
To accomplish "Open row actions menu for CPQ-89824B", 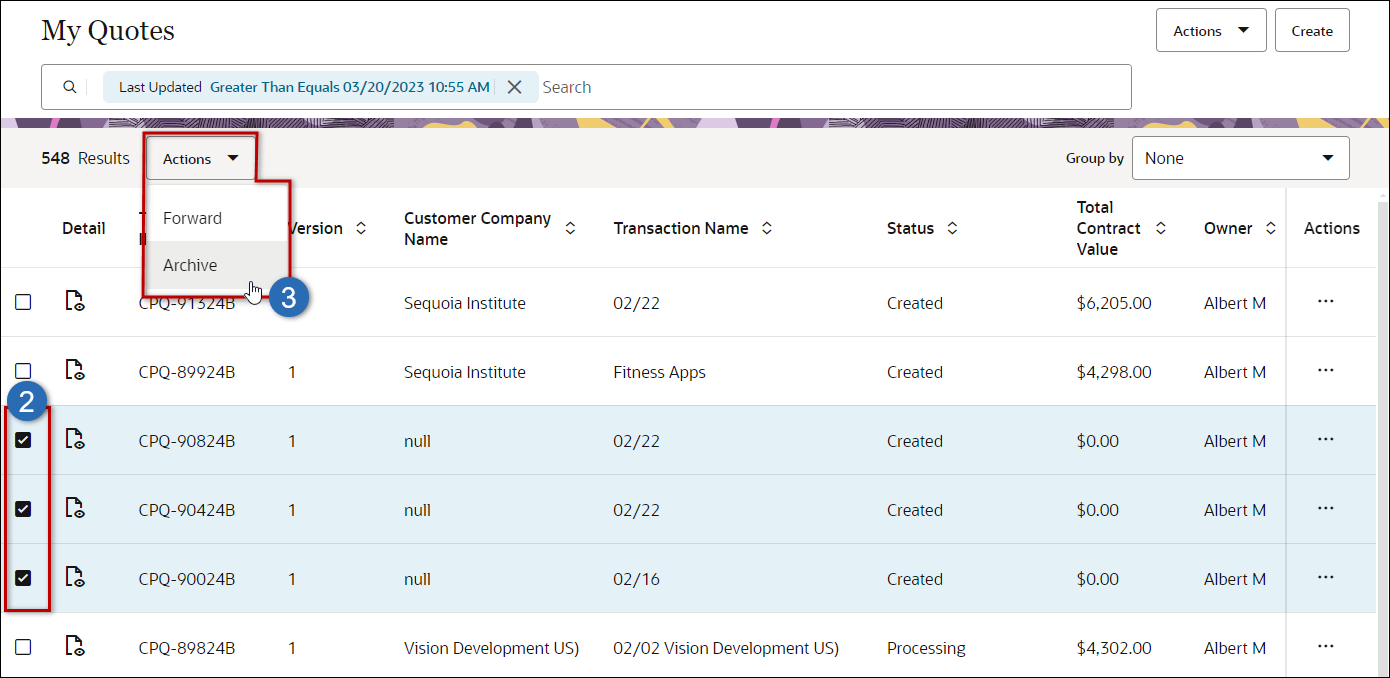I will click(1326, 647).
